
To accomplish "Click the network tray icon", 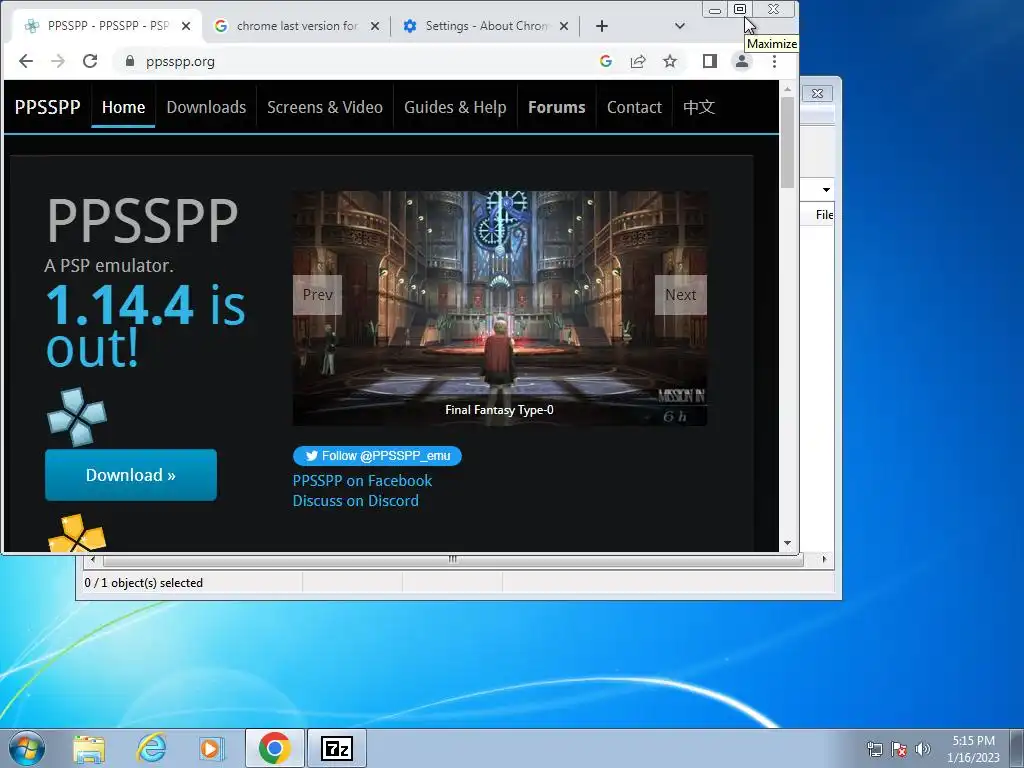I will tap(874, 749).
